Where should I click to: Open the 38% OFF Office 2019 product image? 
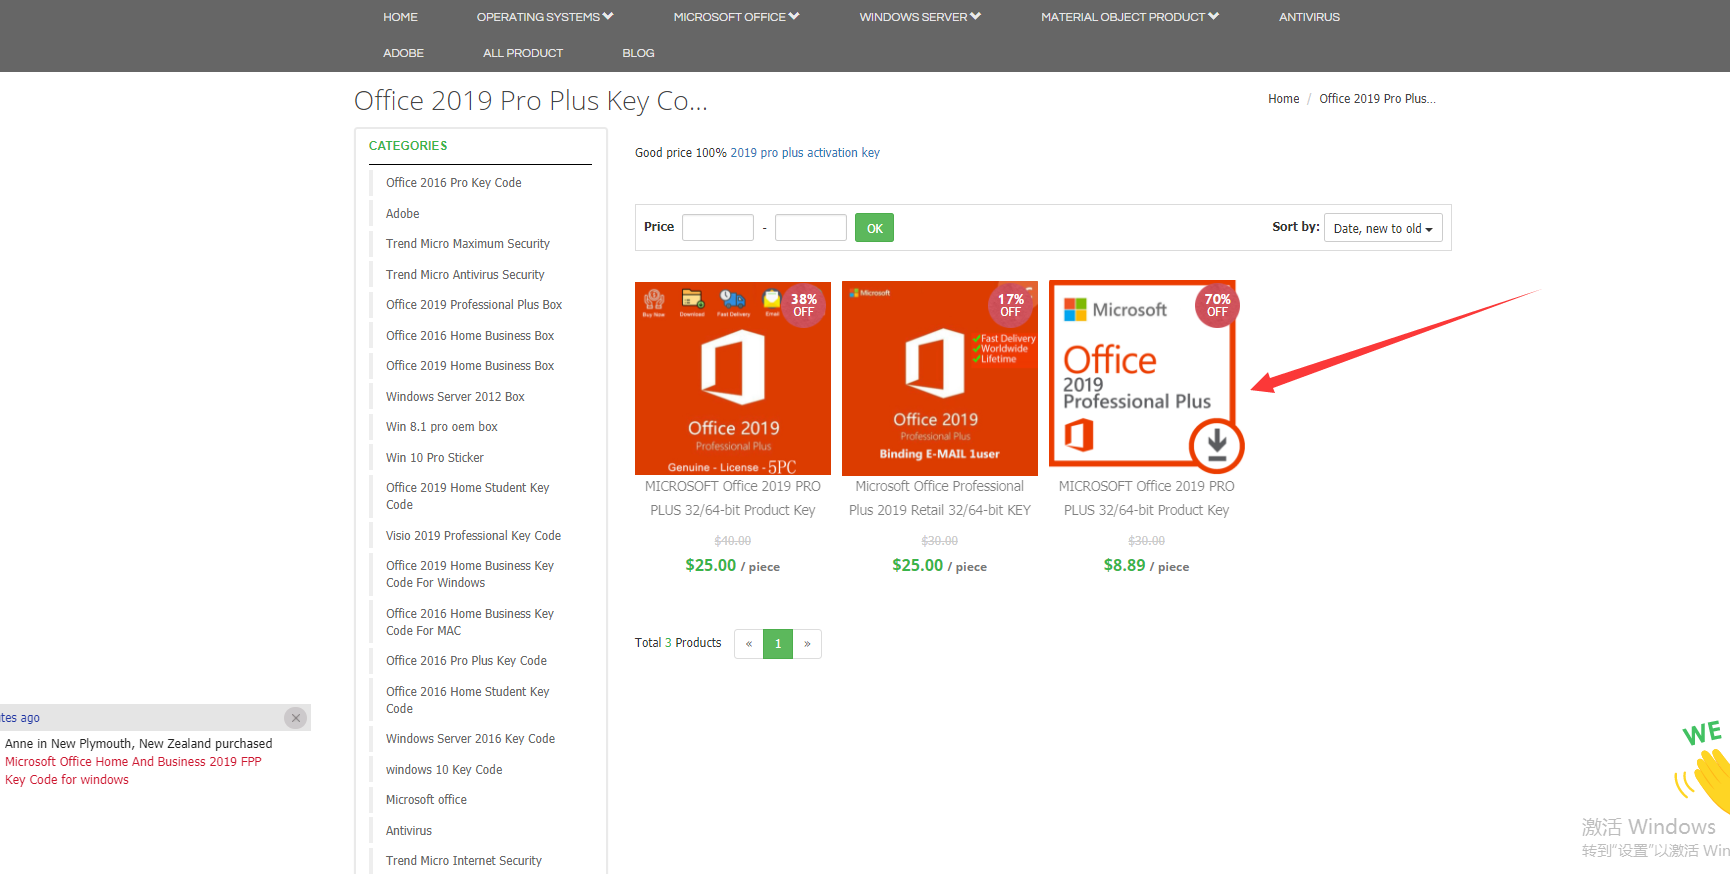733,378
